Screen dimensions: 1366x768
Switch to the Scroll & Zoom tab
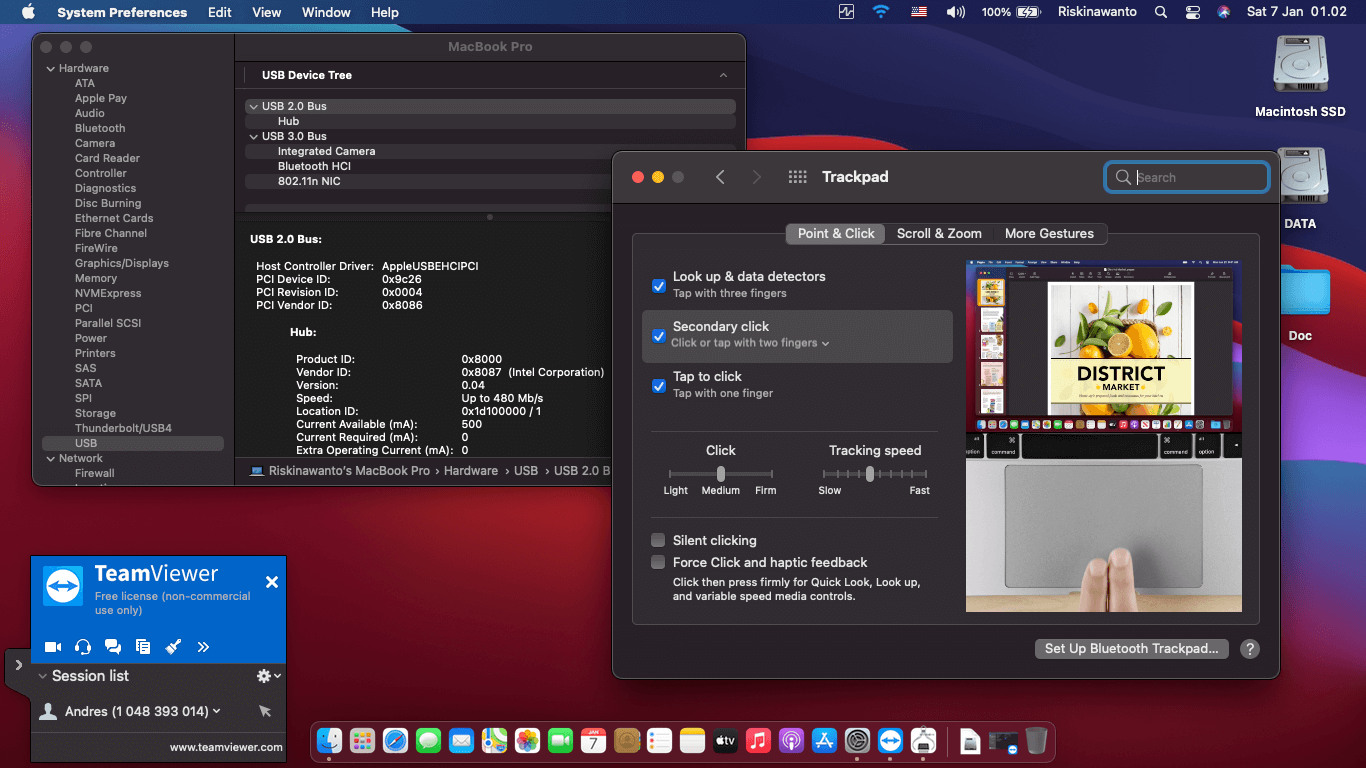(x=938, y=233)
